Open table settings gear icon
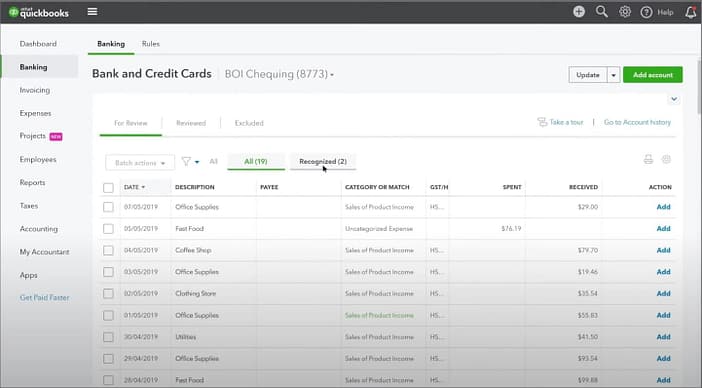702x388 pixels. (x=666, y=159)
